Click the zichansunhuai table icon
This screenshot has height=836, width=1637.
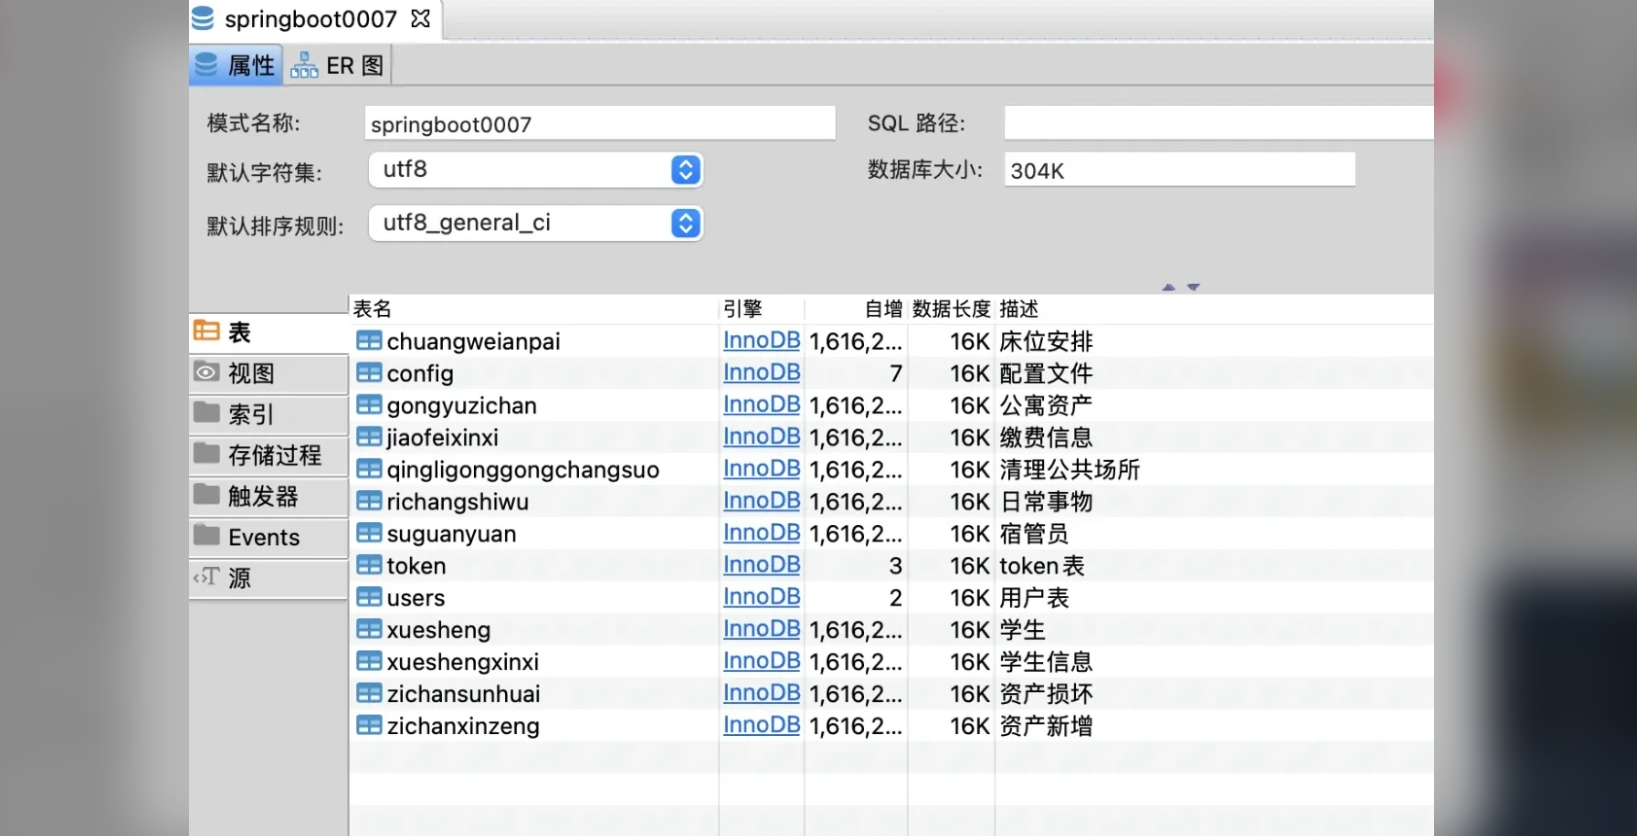[x=369, y=693]
